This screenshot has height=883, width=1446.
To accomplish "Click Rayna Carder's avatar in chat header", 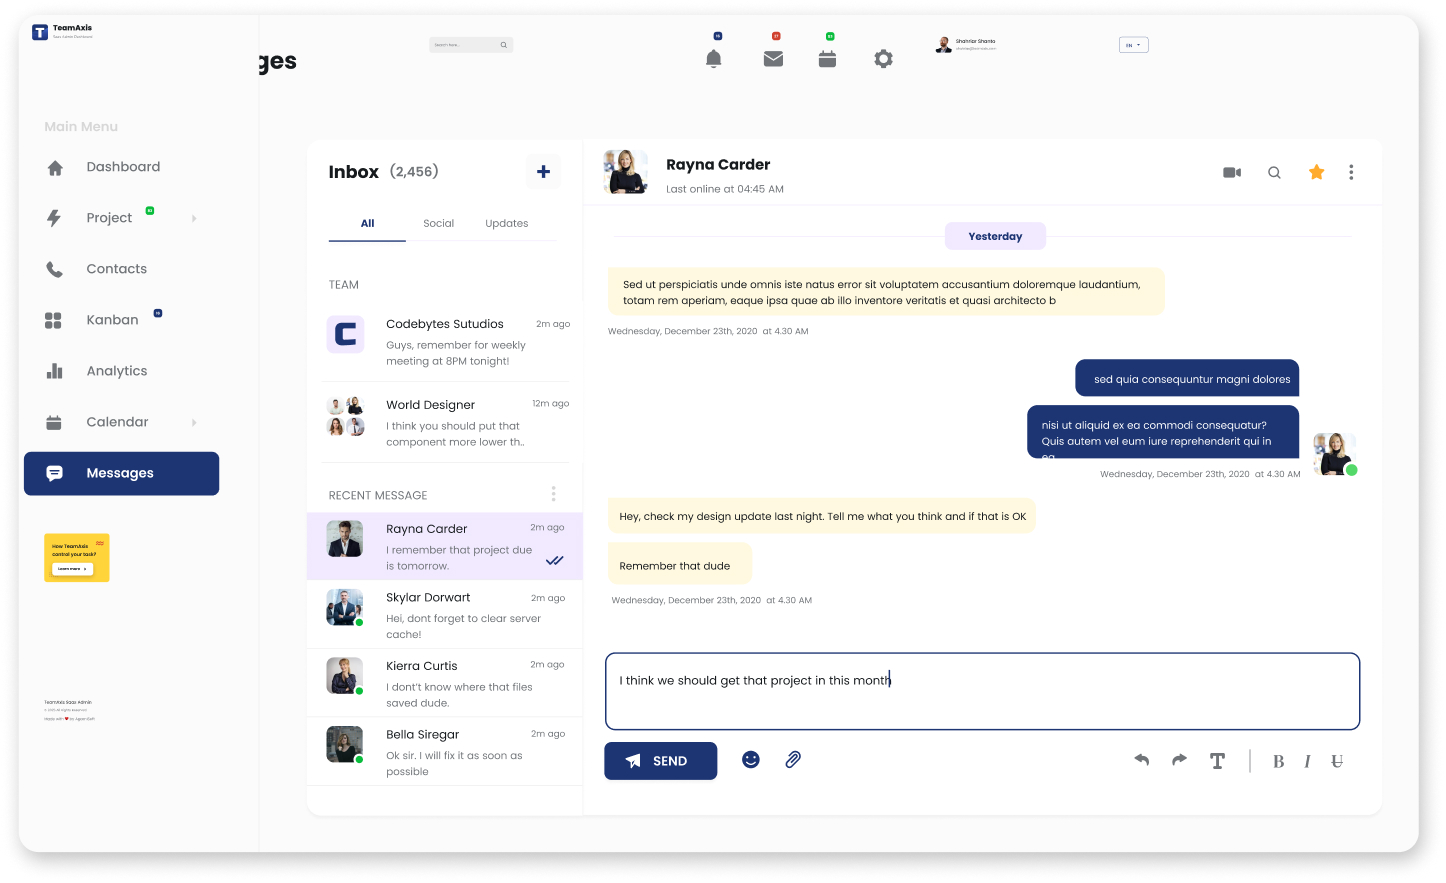I will click(x=626, y=172).
